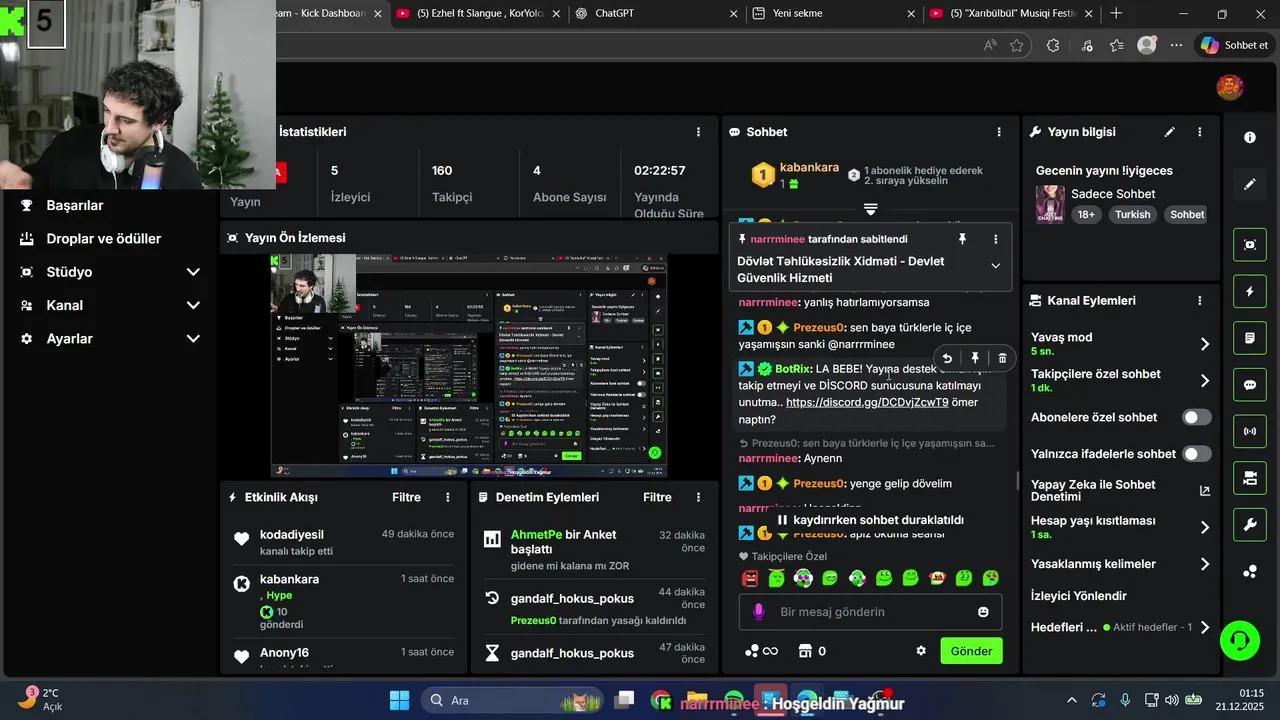
Task: Open Filtre in Denetim Eylemleri panel
Action: pyautogui.click(x=657, y=497)
